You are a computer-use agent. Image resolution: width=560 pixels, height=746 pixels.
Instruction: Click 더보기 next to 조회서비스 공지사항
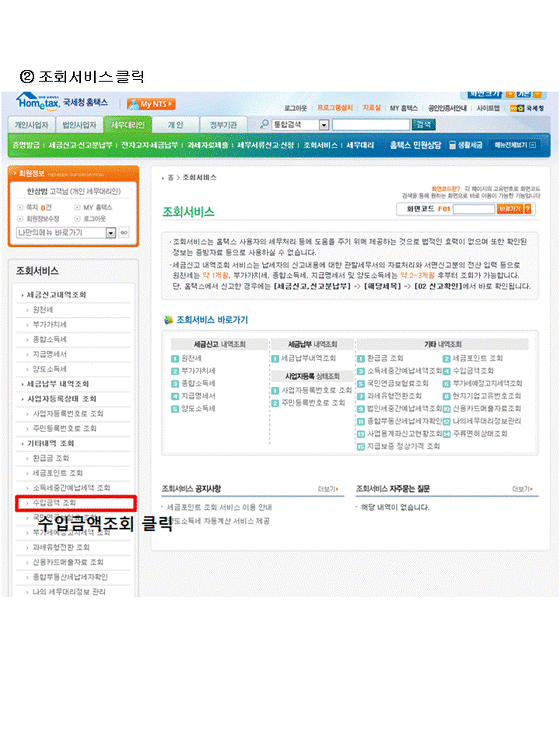pyautogui.click(x=328, y=489)
